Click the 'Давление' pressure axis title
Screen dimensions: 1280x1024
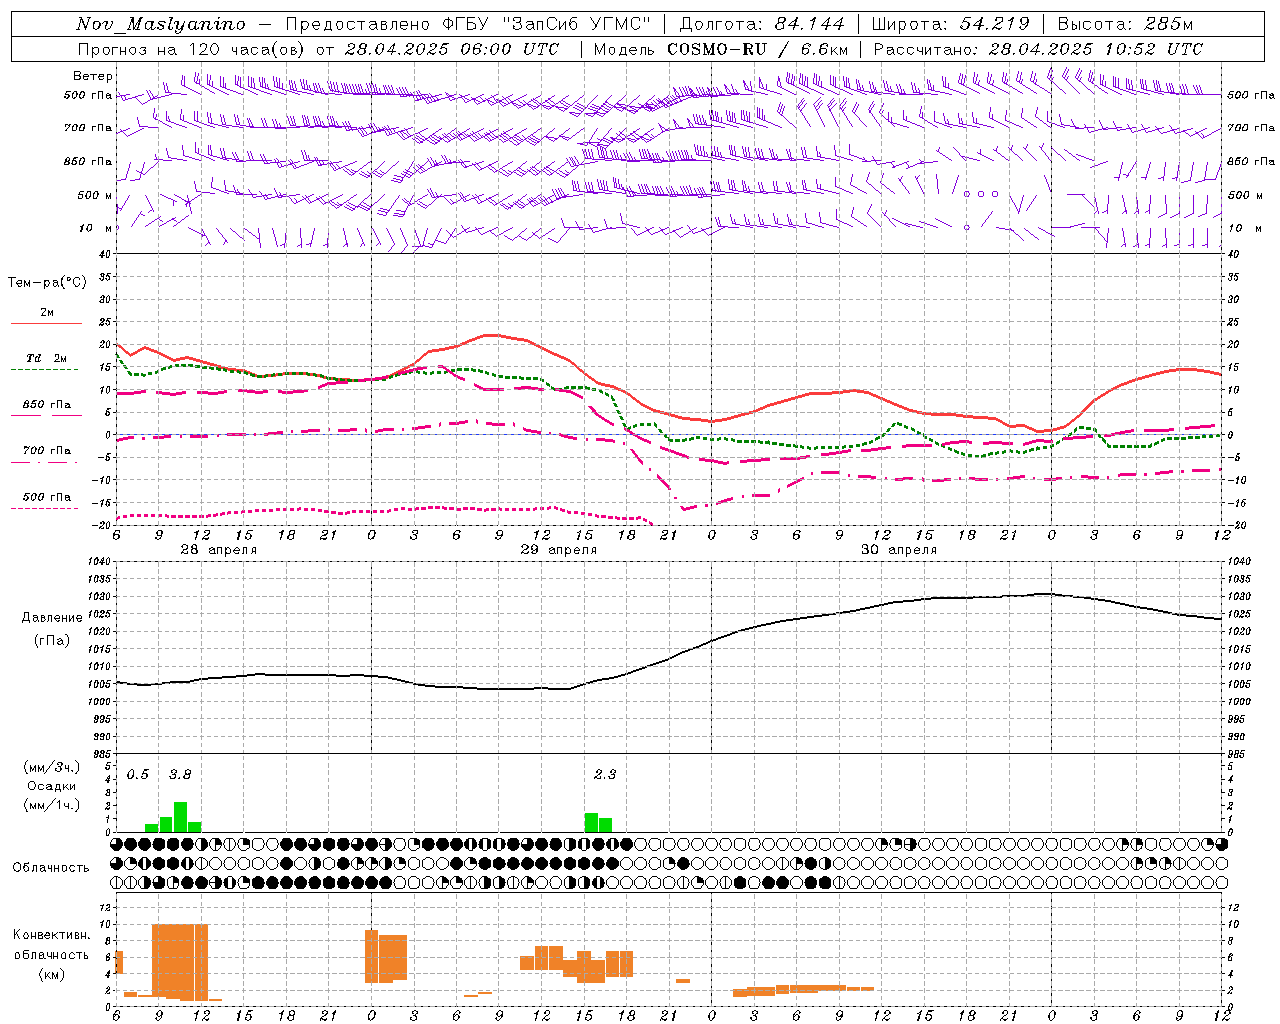pyautogui.click(x=52, y=618)
